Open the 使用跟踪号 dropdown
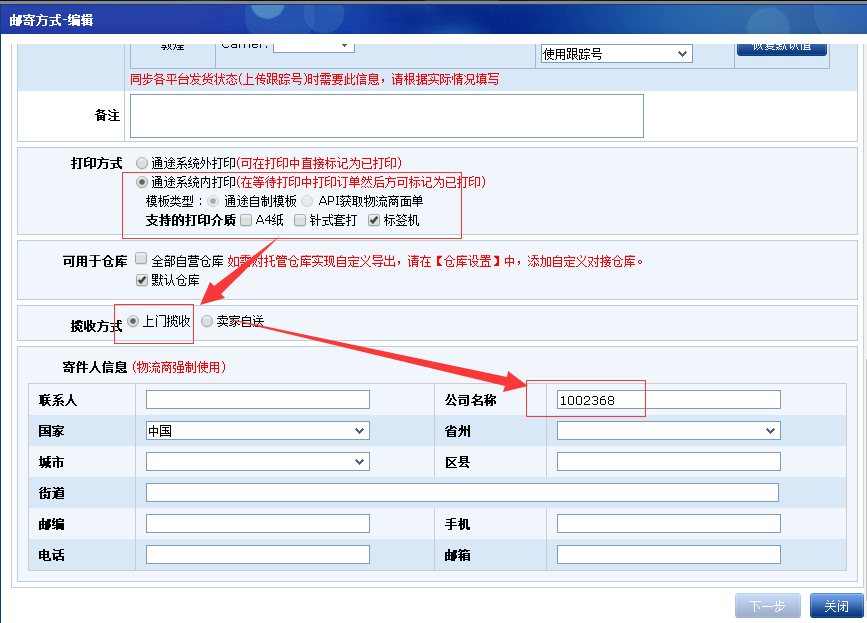The image size is (867, 623). 616,54
